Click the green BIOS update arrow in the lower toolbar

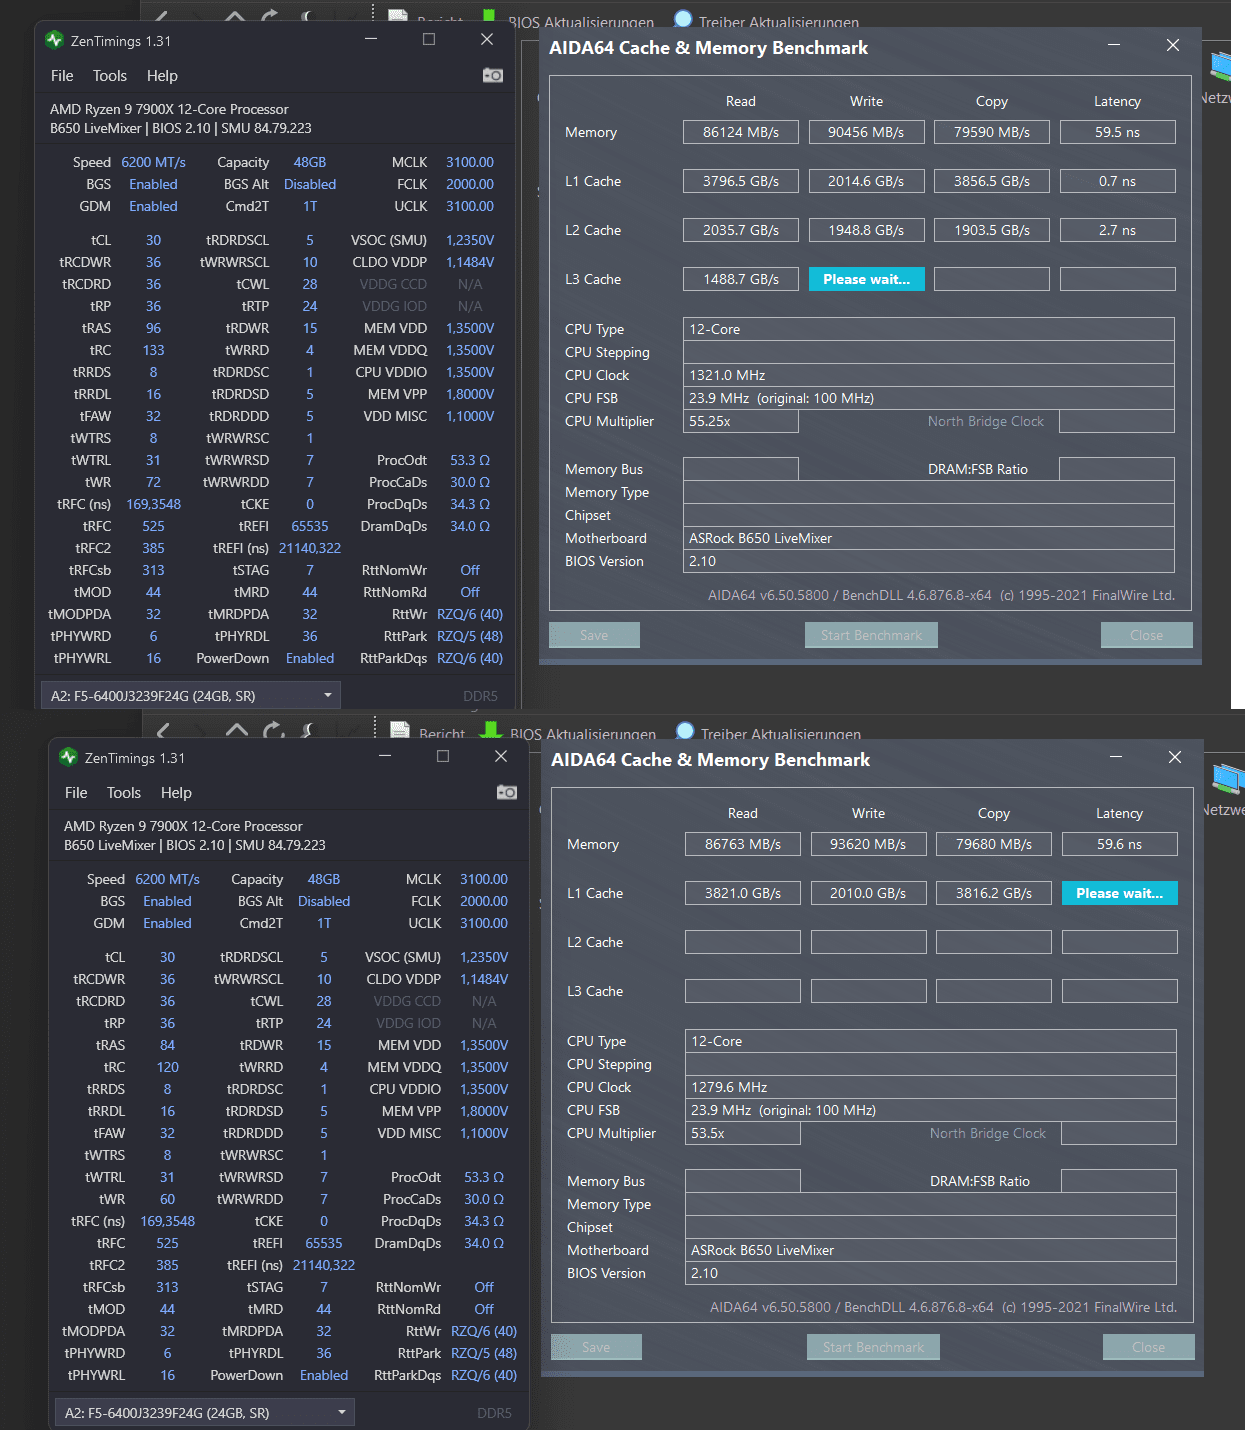point(491,731)
